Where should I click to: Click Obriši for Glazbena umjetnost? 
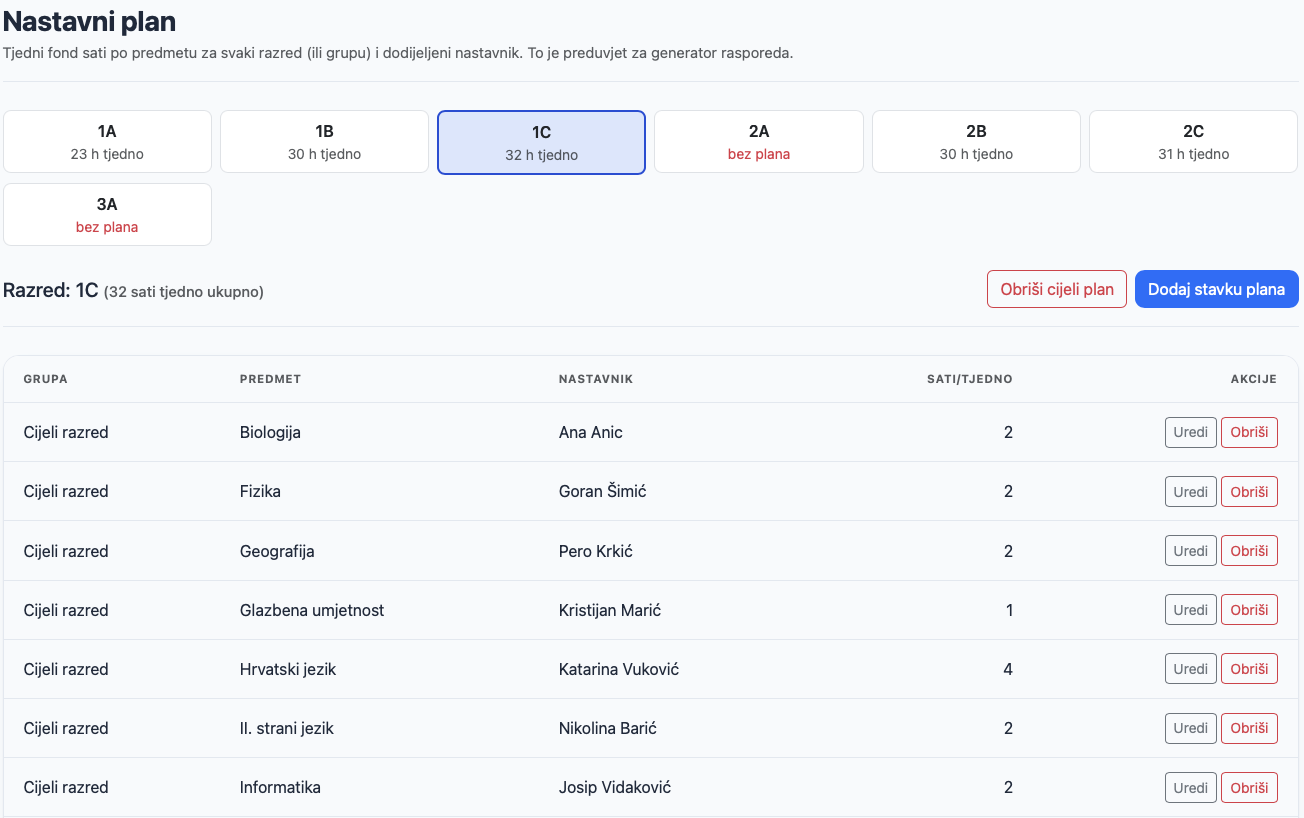point(1249,610)
